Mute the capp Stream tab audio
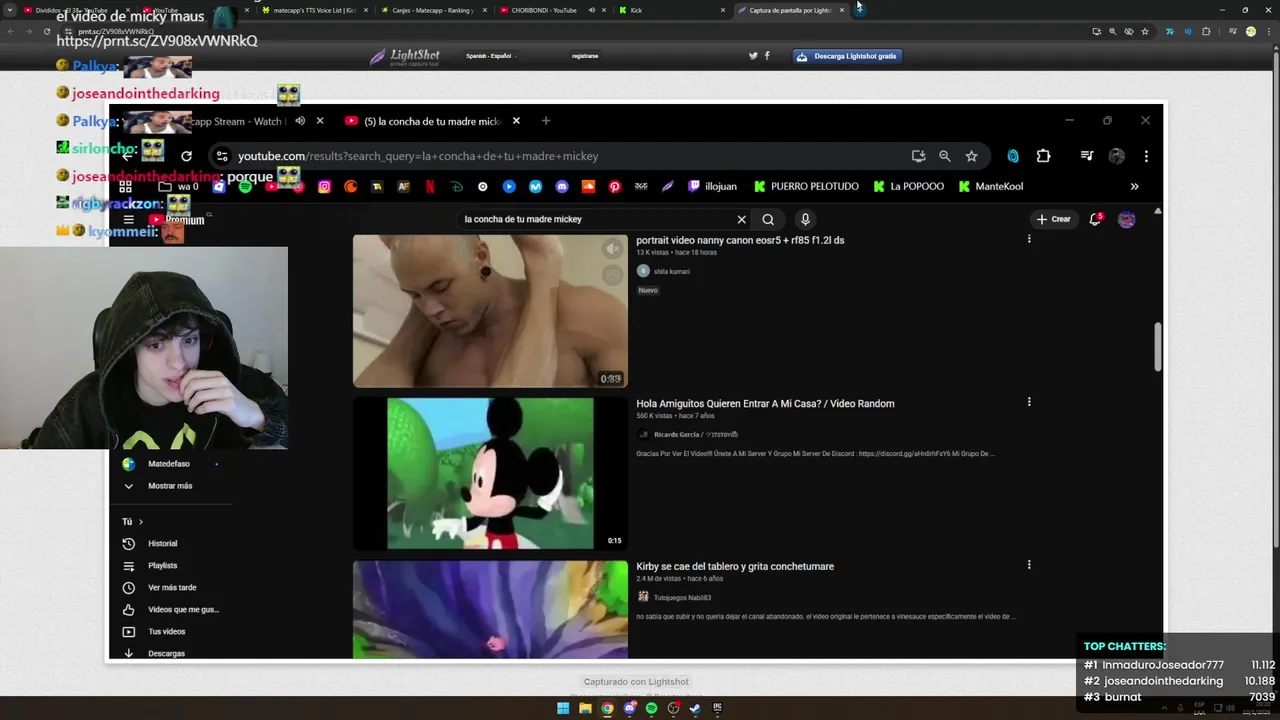The image size is (1280, 720). tap(299, 121)
